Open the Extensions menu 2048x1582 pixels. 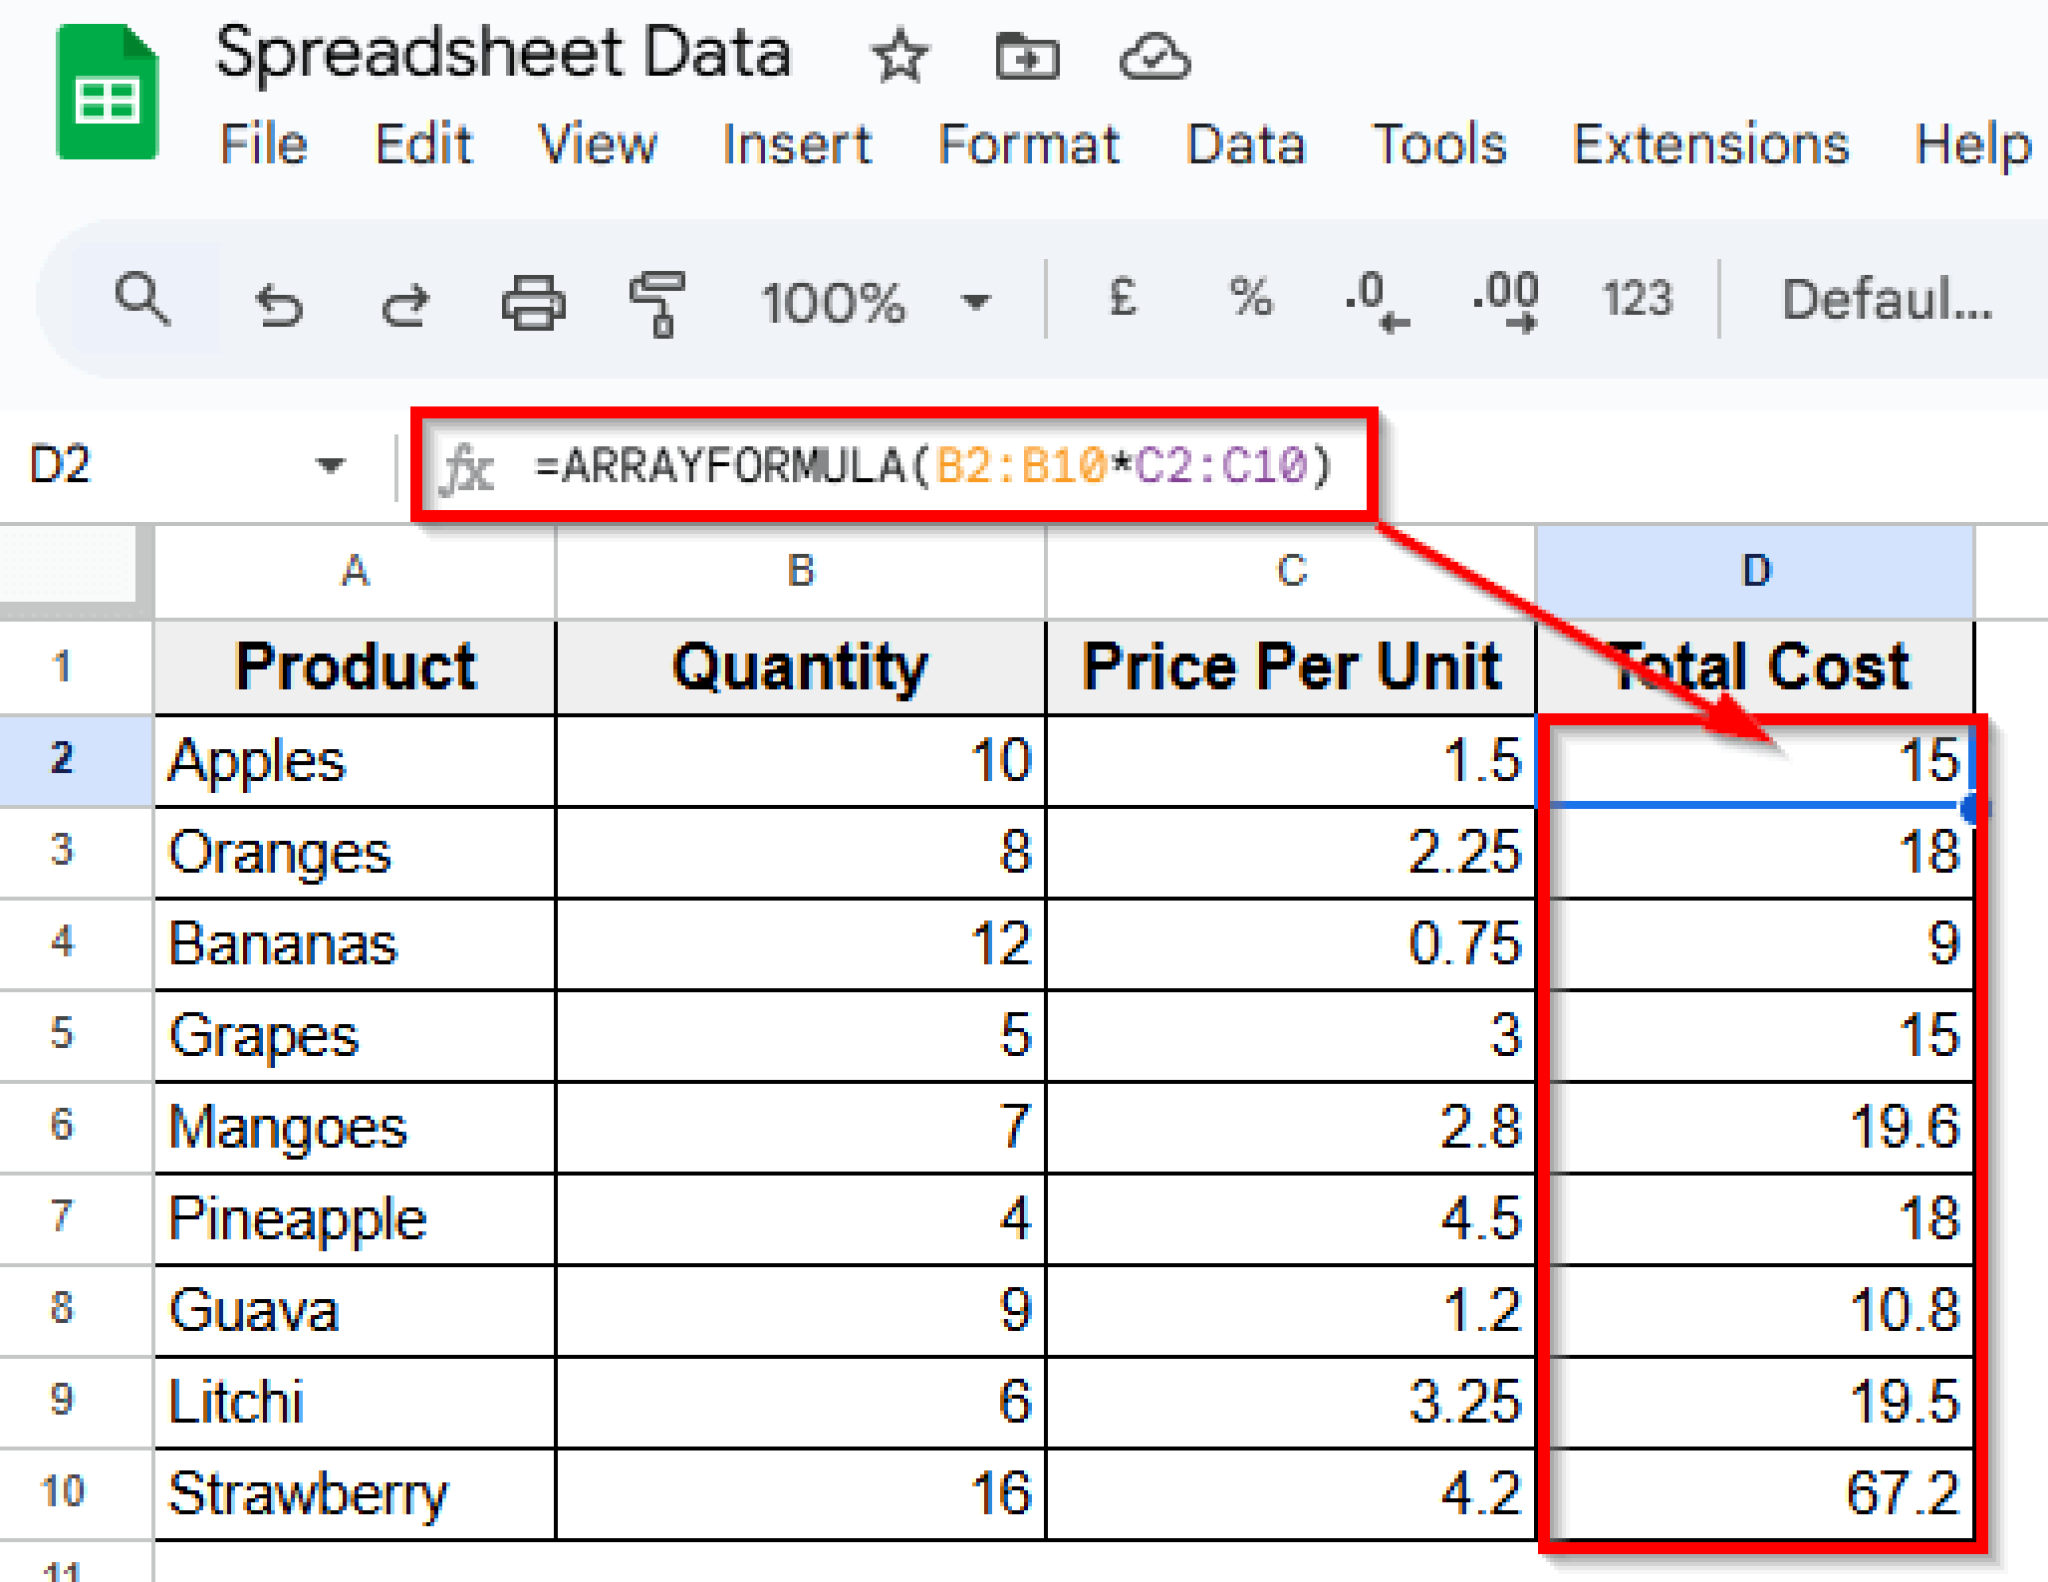click(x=1712, y=145)
